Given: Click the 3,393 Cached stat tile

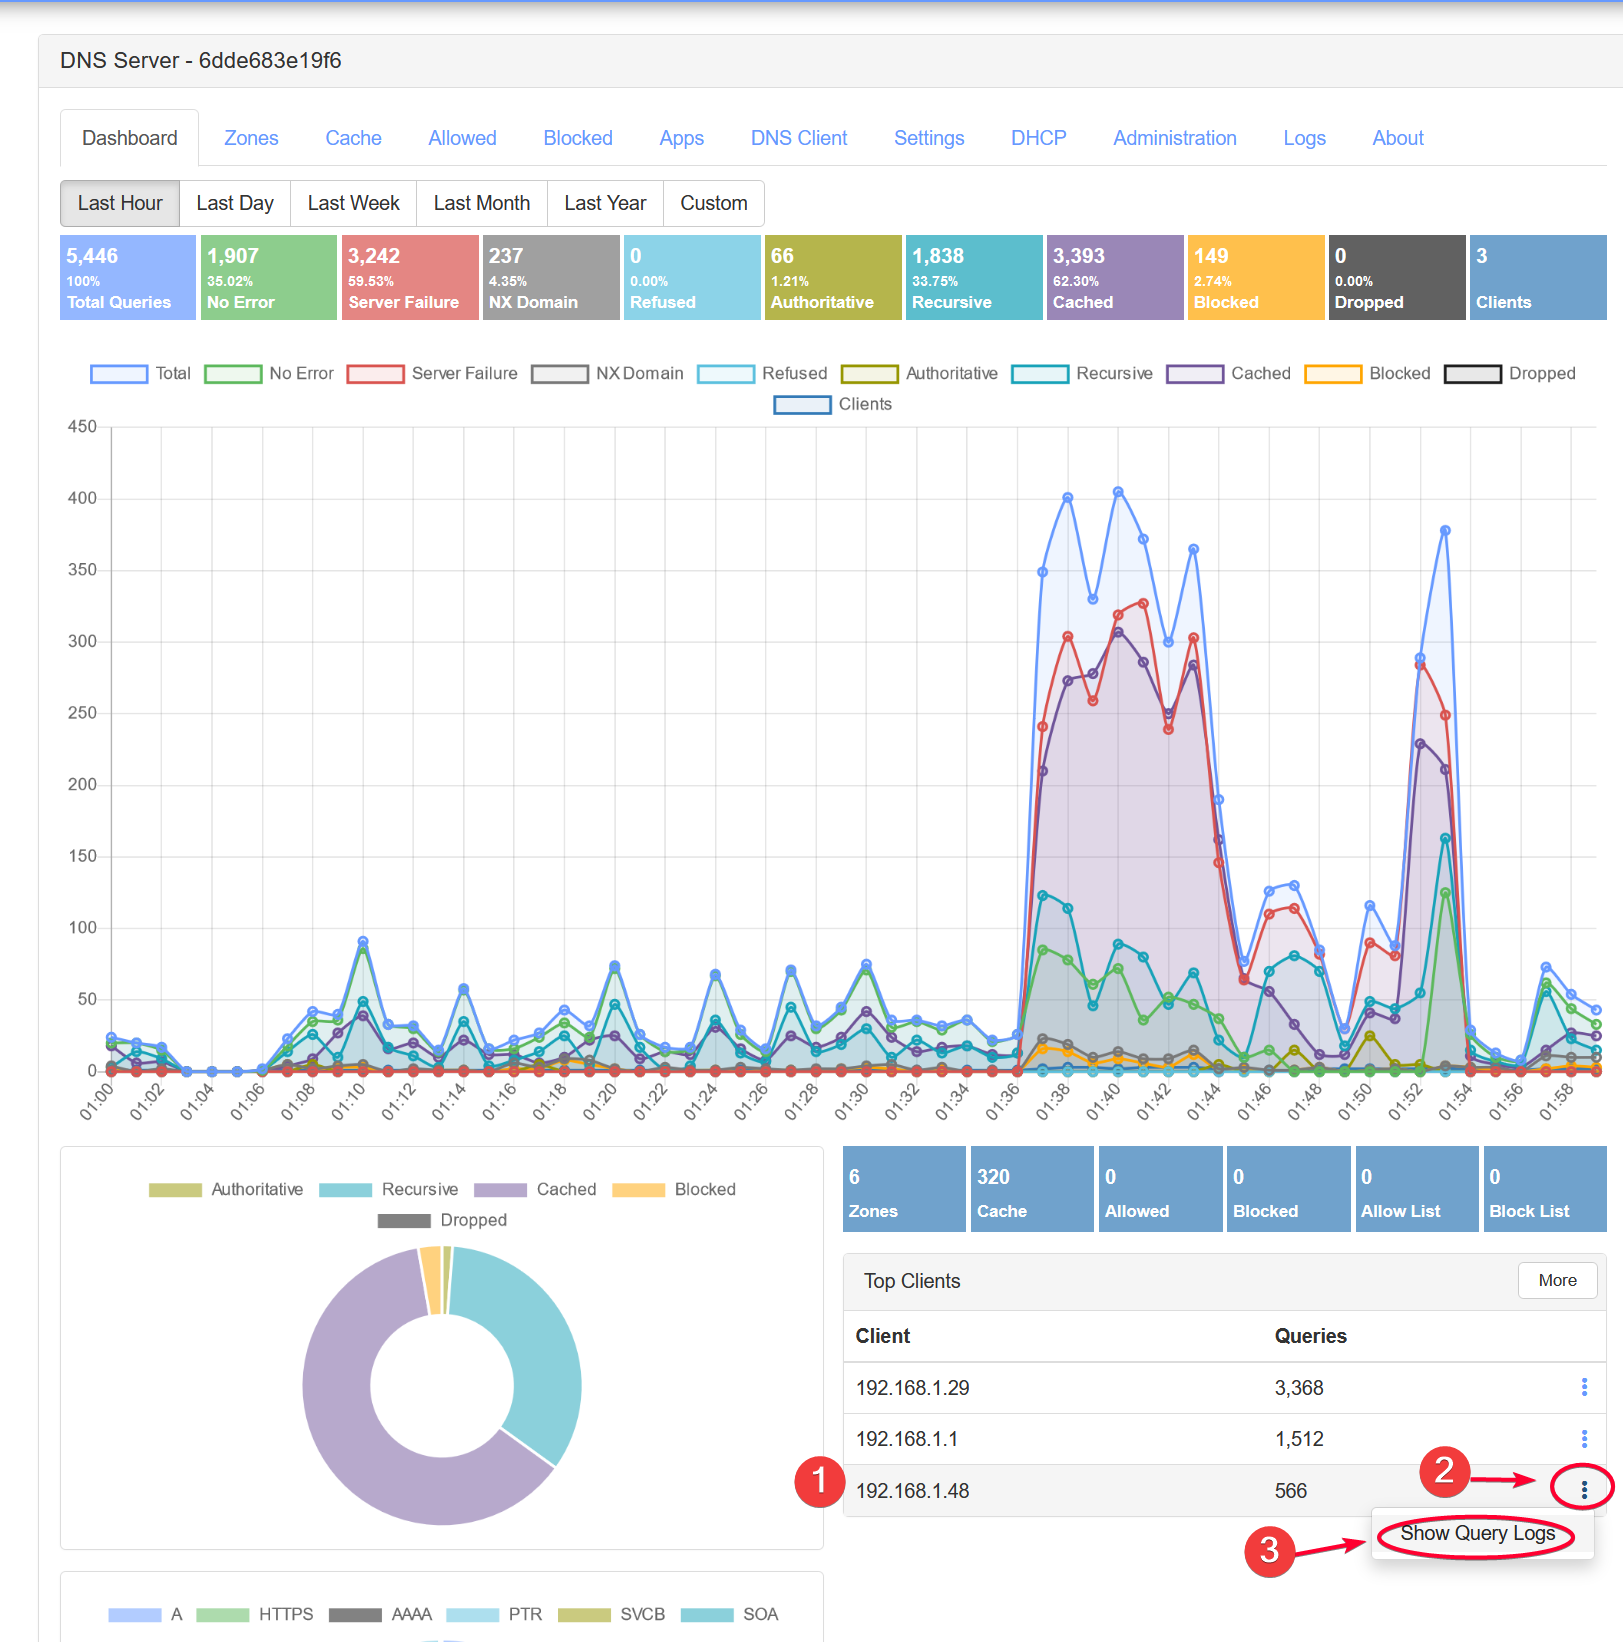Looking at the screenshot, I should pos(1115,278).
